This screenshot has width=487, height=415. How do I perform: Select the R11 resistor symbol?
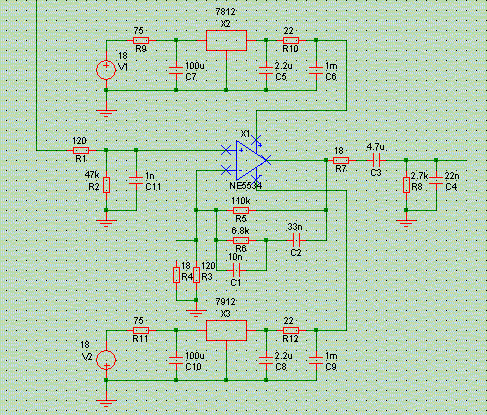pyautogui.click(x=141, y=330)
